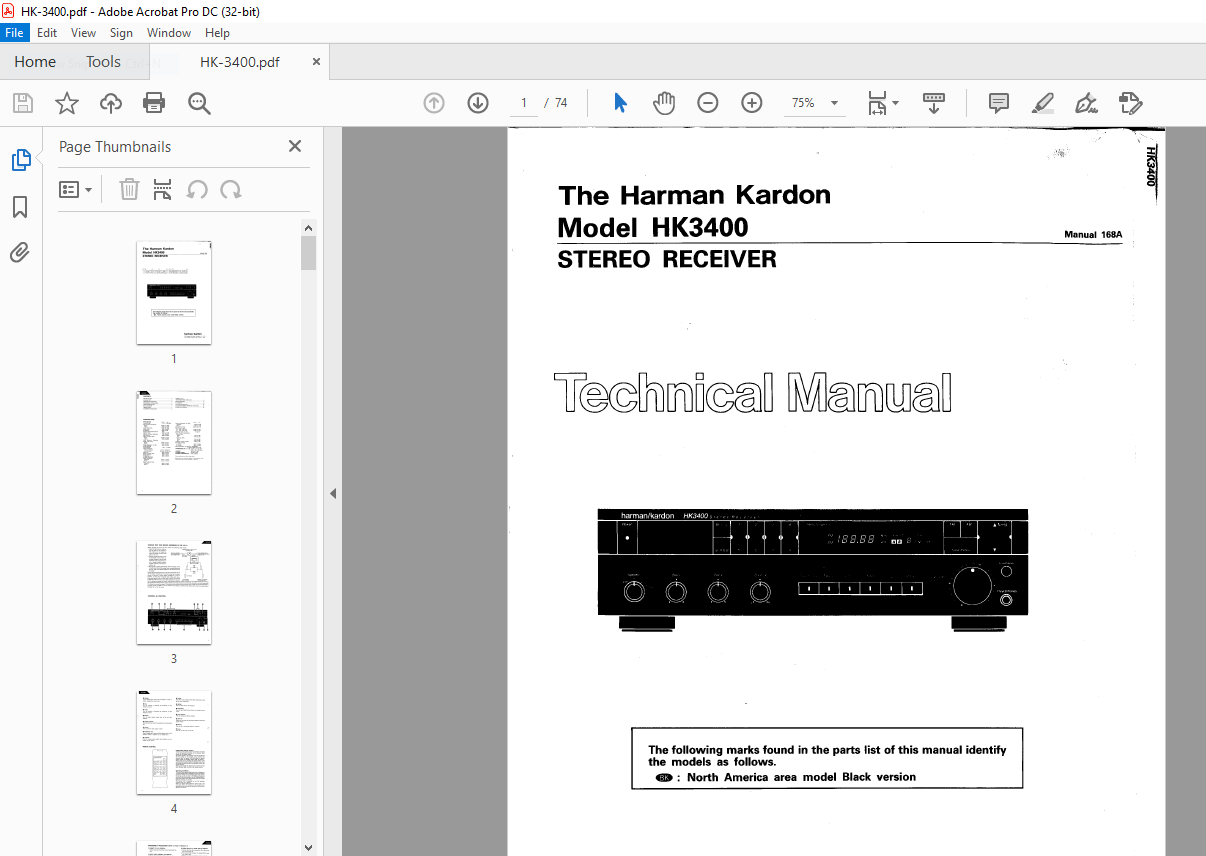
Task: Open the Find text search tool
Action: pos(199,103)
